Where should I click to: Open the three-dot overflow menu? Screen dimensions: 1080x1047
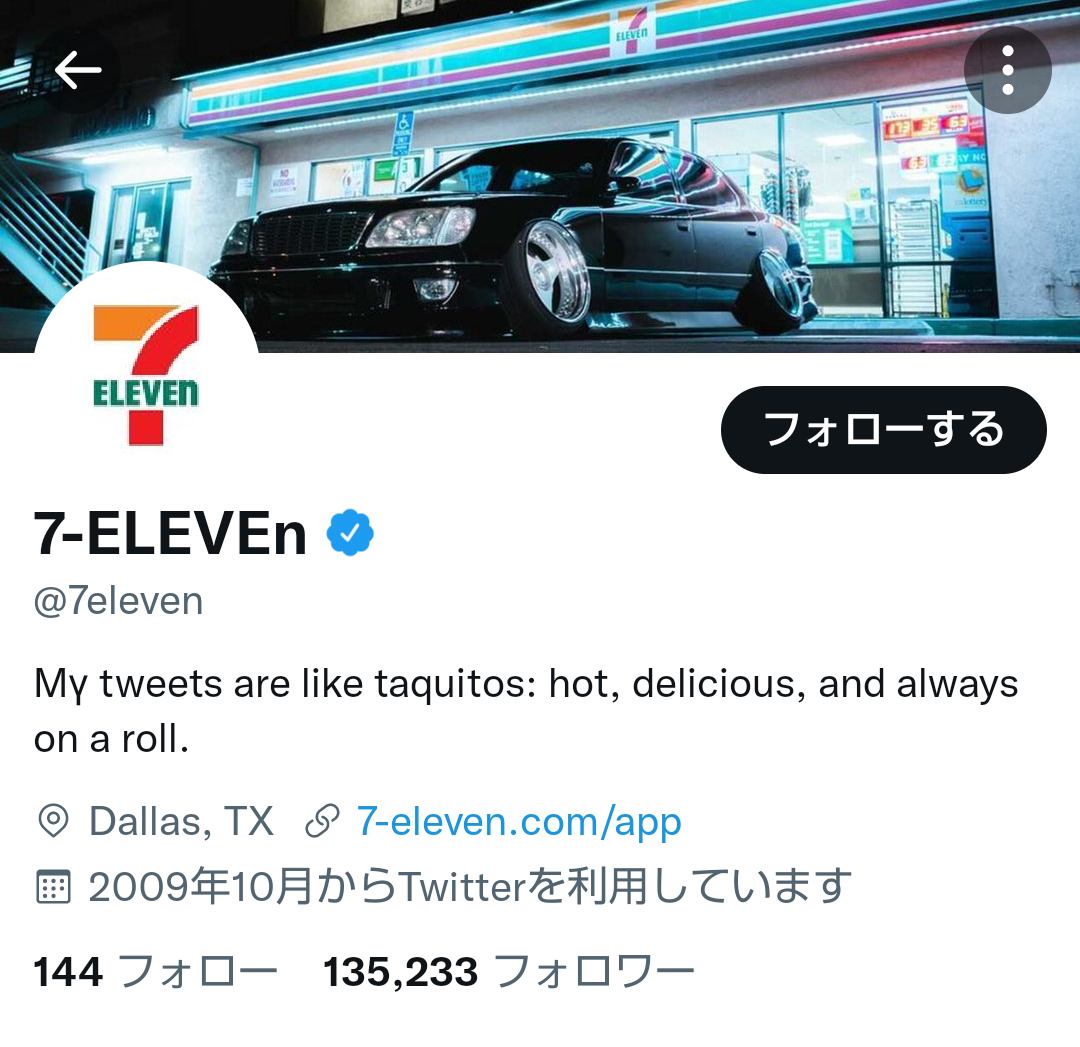pyautogui.click(x=1007, y=70)
